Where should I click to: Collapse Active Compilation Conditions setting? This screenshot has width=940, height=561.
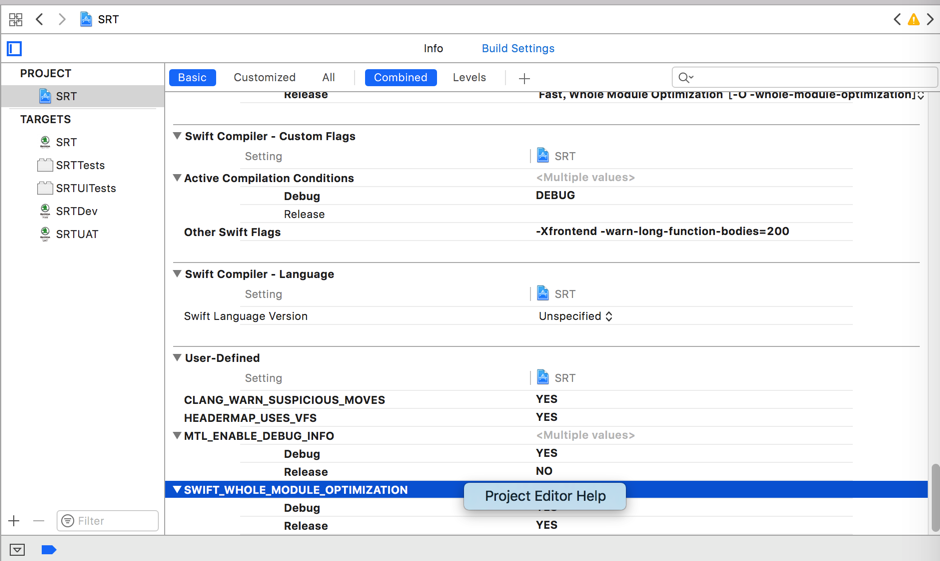click(x=177, y=178)
